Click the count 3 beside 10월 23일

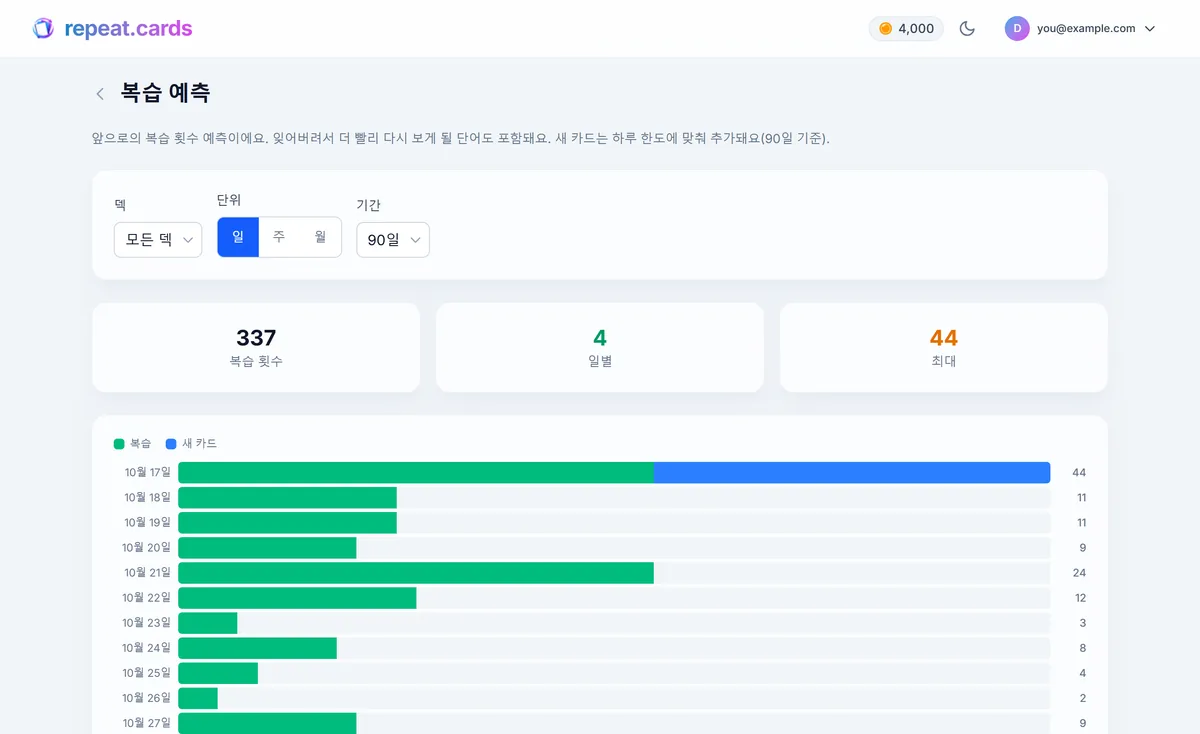coord(1082,623)
